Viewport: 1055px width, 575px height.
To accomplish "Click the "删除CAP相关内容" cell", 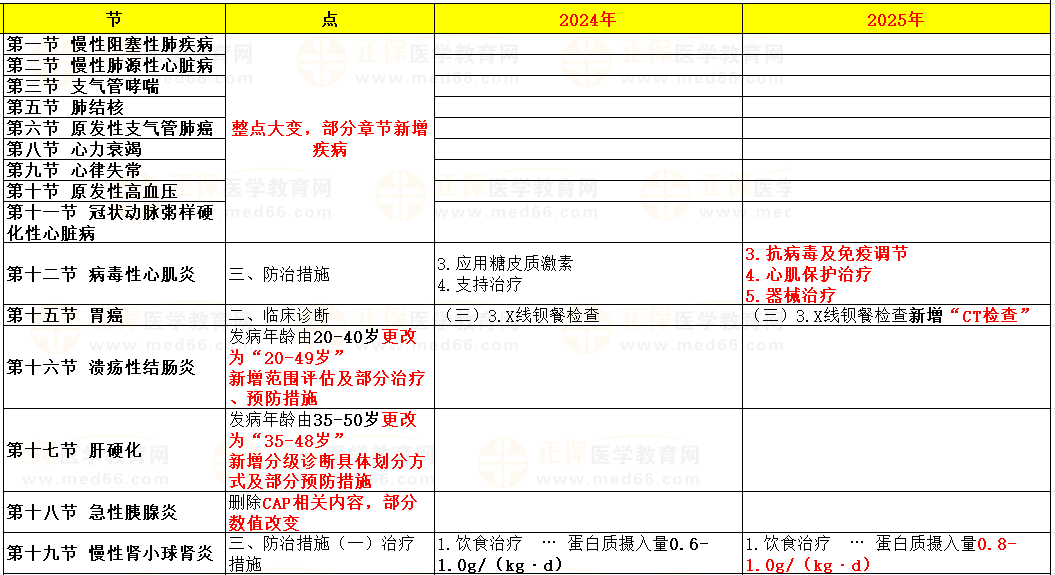I will [x=330, y=513].
